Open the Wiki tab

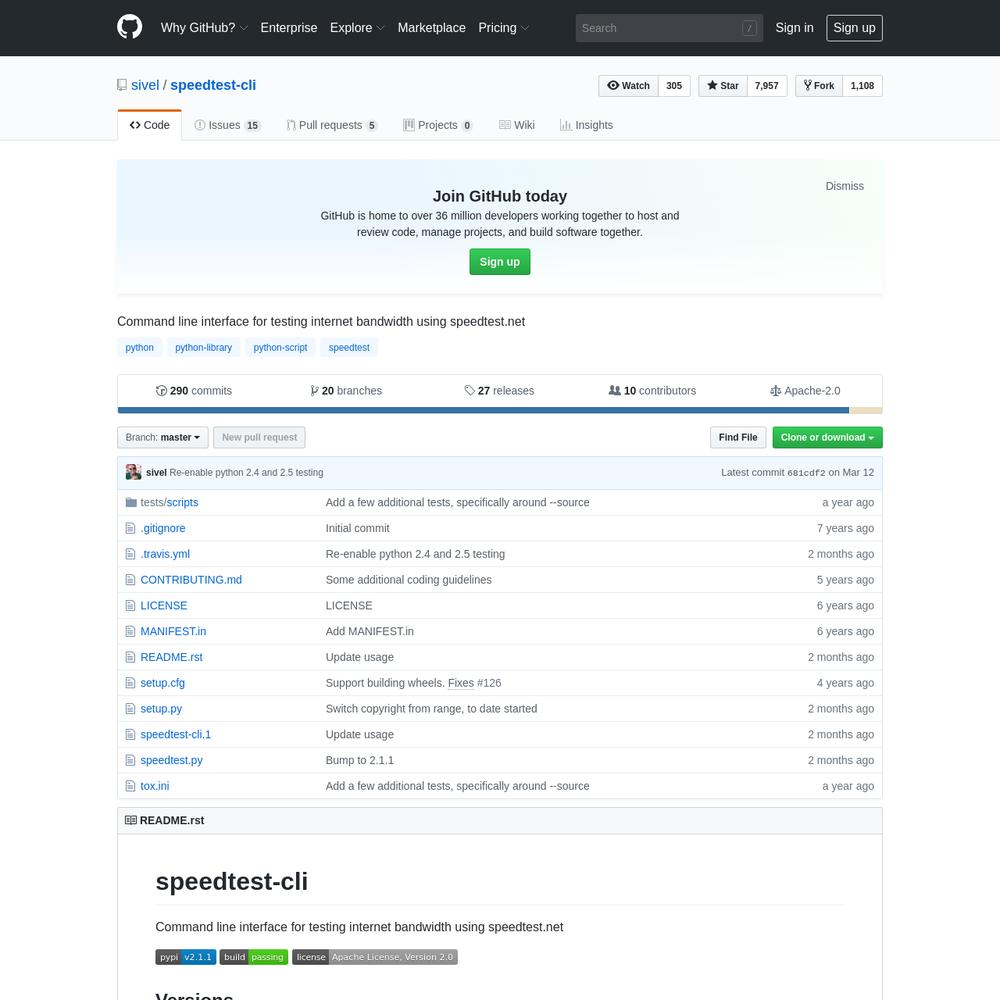point(517,125)
